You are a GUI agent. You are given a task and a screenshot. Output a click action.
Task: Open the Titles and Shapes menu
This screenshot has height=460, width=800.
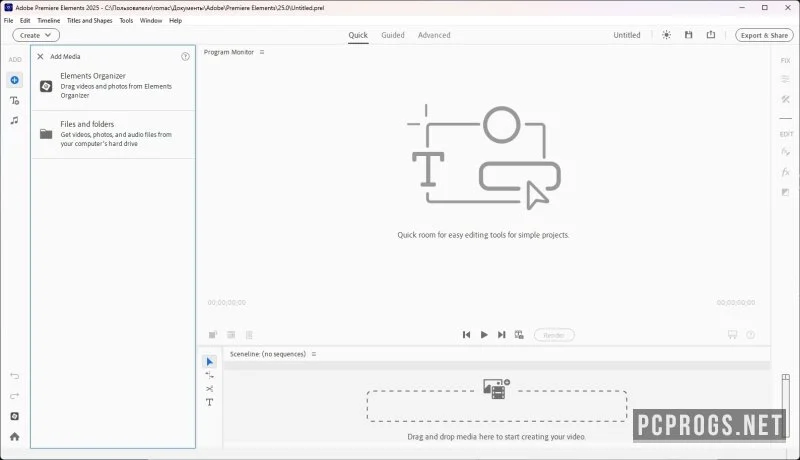pyautogui.click(x=89, y=21)
